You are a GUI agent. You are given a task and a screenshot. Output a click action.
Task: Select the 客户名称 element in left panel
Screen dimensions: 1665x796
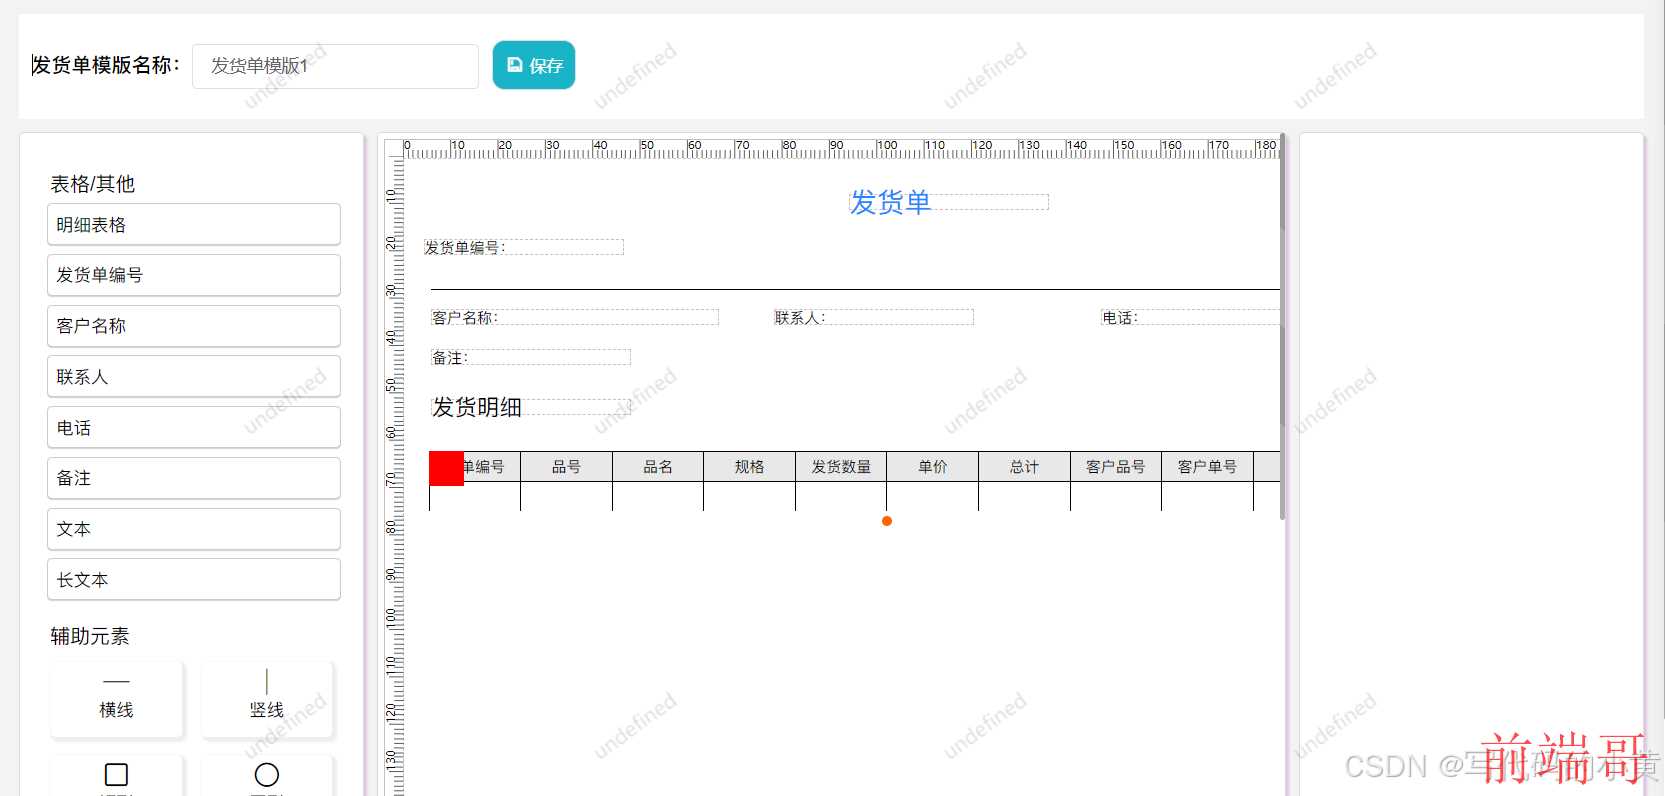pyautogui.click(x=194, y=326)
